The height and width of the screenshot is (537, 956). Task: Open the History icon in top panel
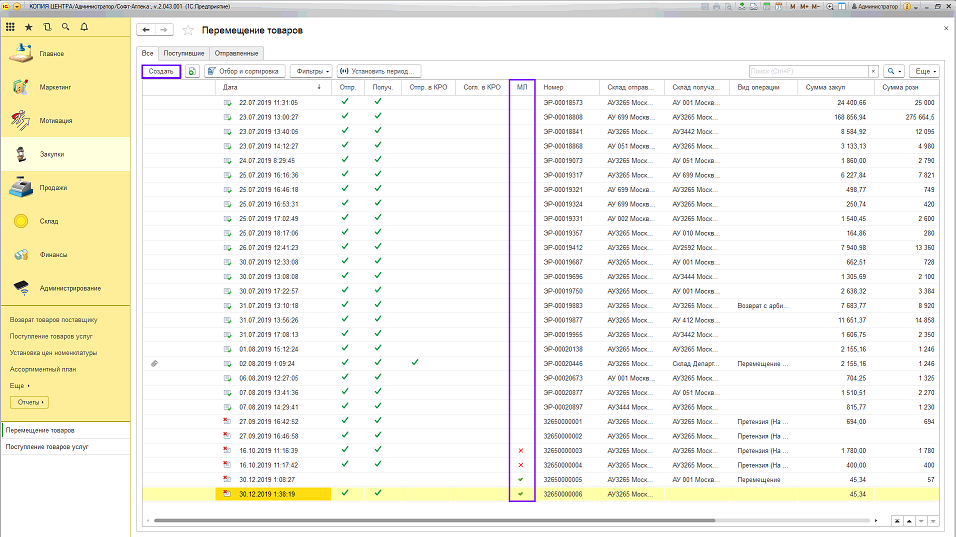pyautogui.click(x=47, y=27)
